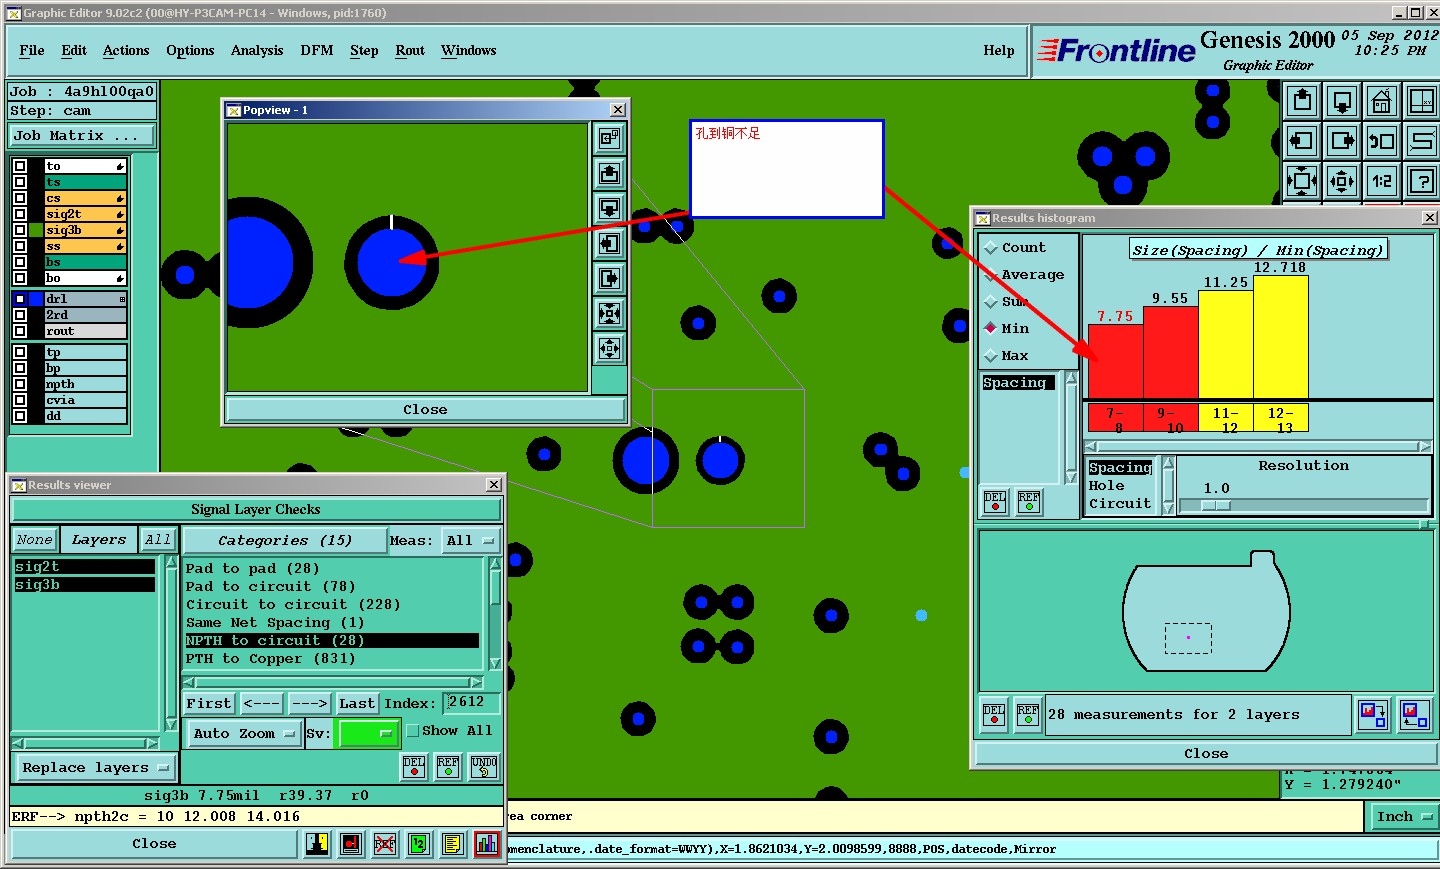
Task: Open the green Sv severity dropdown
Action: [368, 733]
